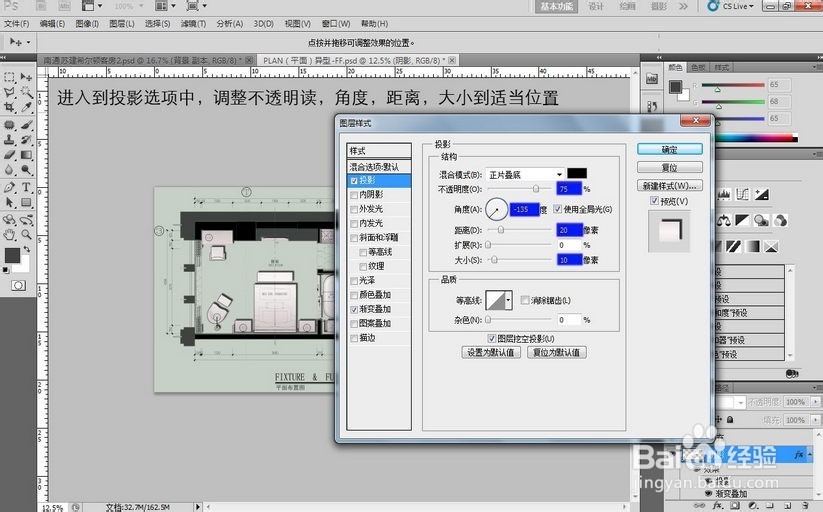Click the 不透明度 opacity slider handle
The image size is (823, 512).
click(536, 189)
